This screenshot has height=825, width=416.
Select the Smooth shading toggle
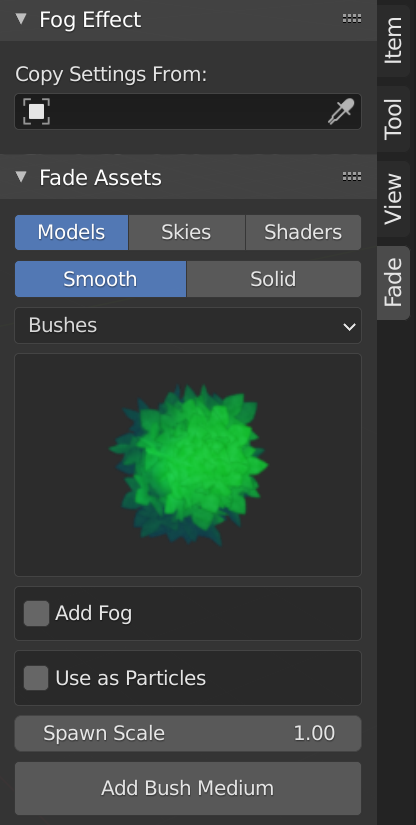tap(100, 279)
